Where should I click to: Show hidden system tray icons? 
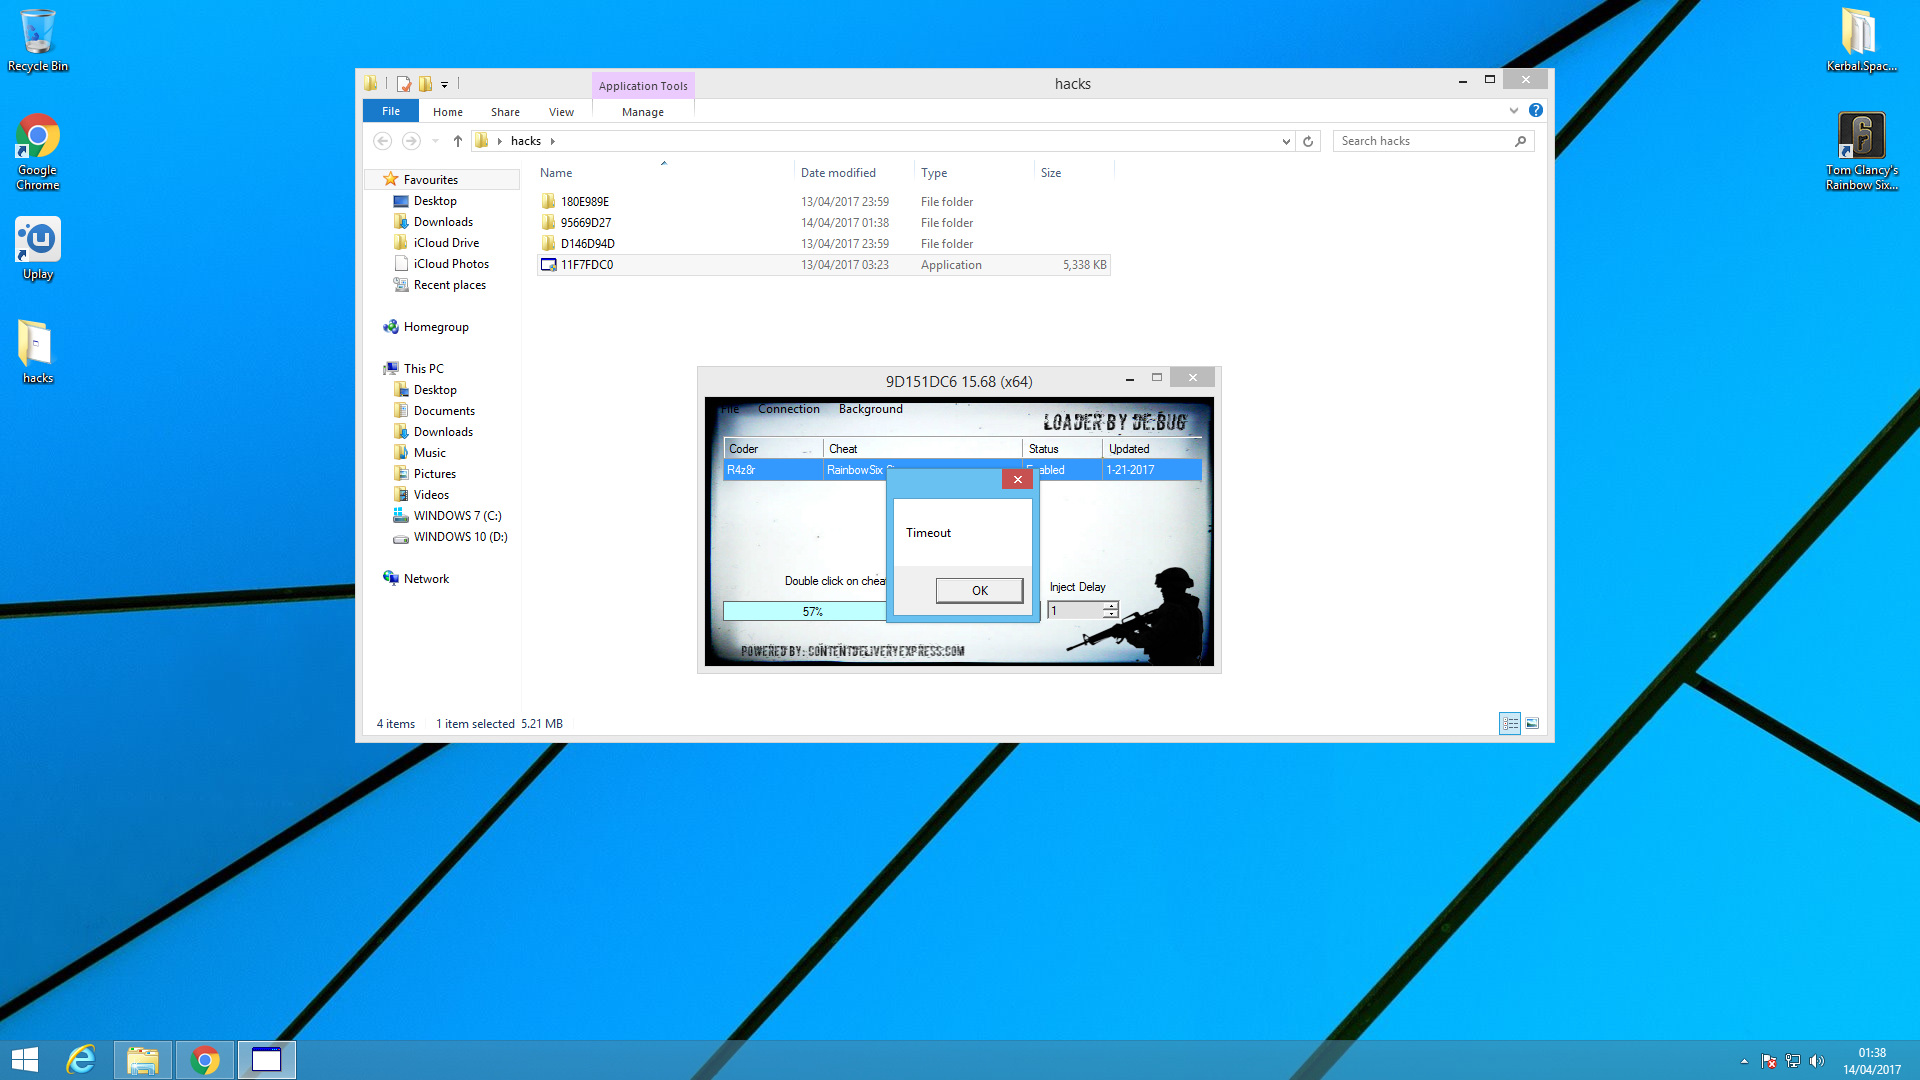pyautogui.click(x=1745, y=1061)
